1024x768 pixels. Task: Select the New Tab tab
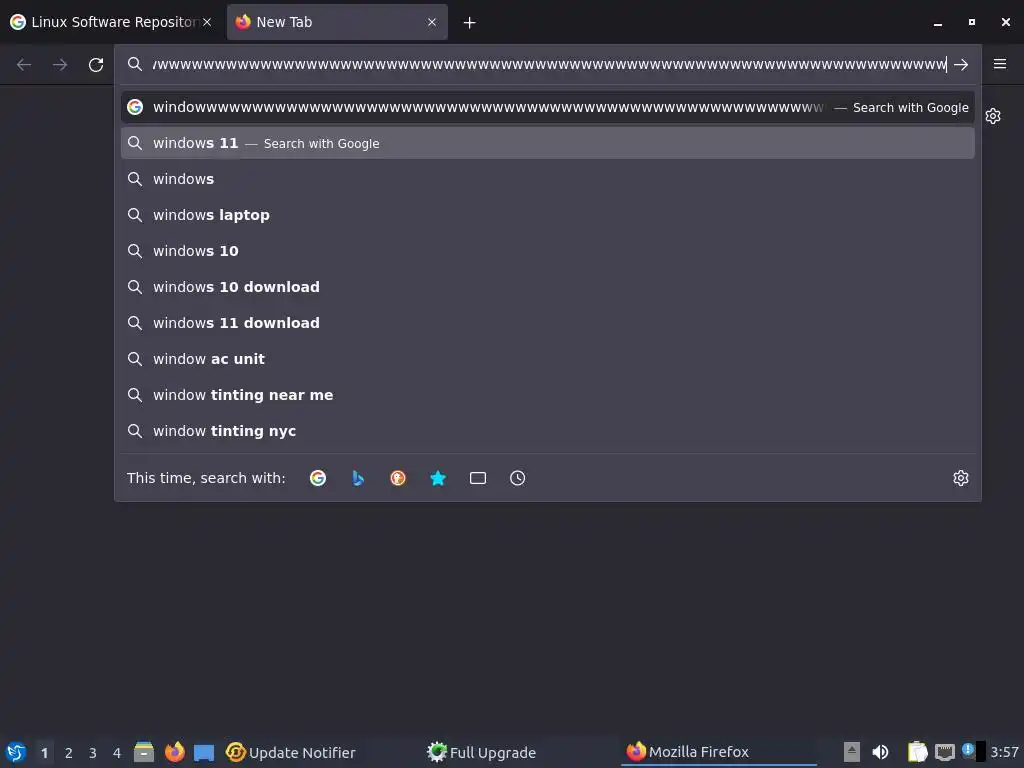[337, 22]
